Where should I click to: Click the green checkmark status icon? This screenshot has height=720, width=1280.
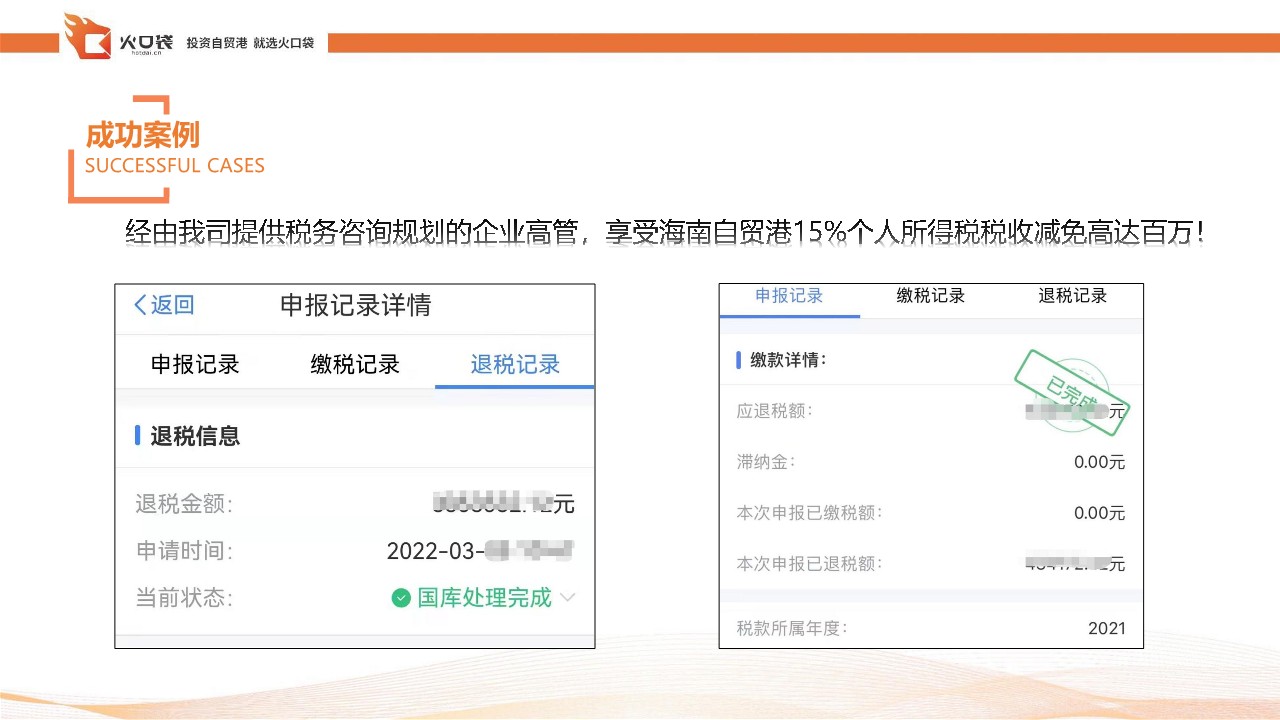click(401, 598)
